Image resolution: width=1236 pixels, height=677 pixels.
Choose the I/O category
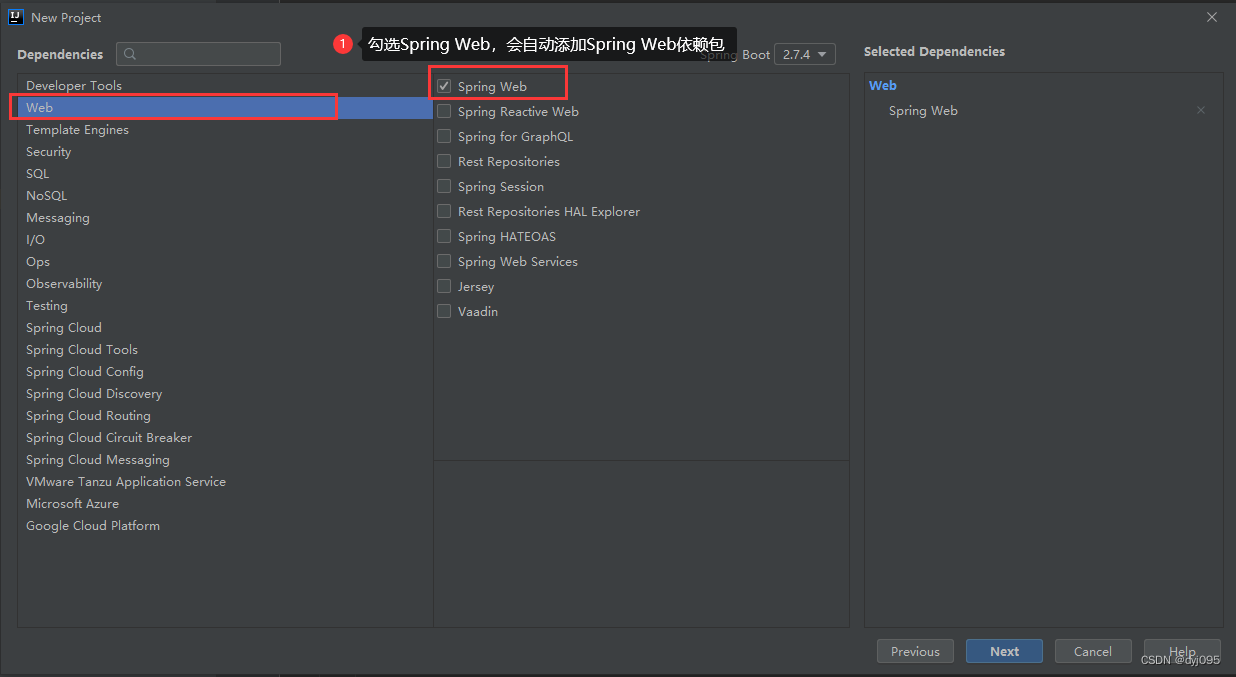point(225,240)
